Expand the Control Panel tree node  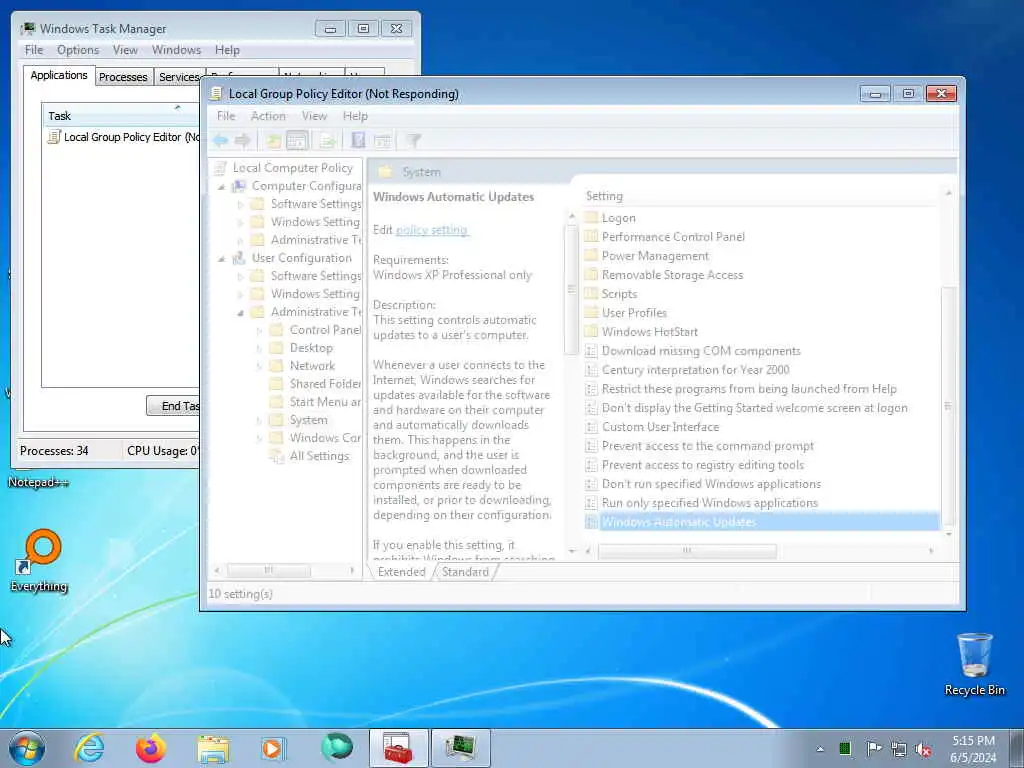259,330
